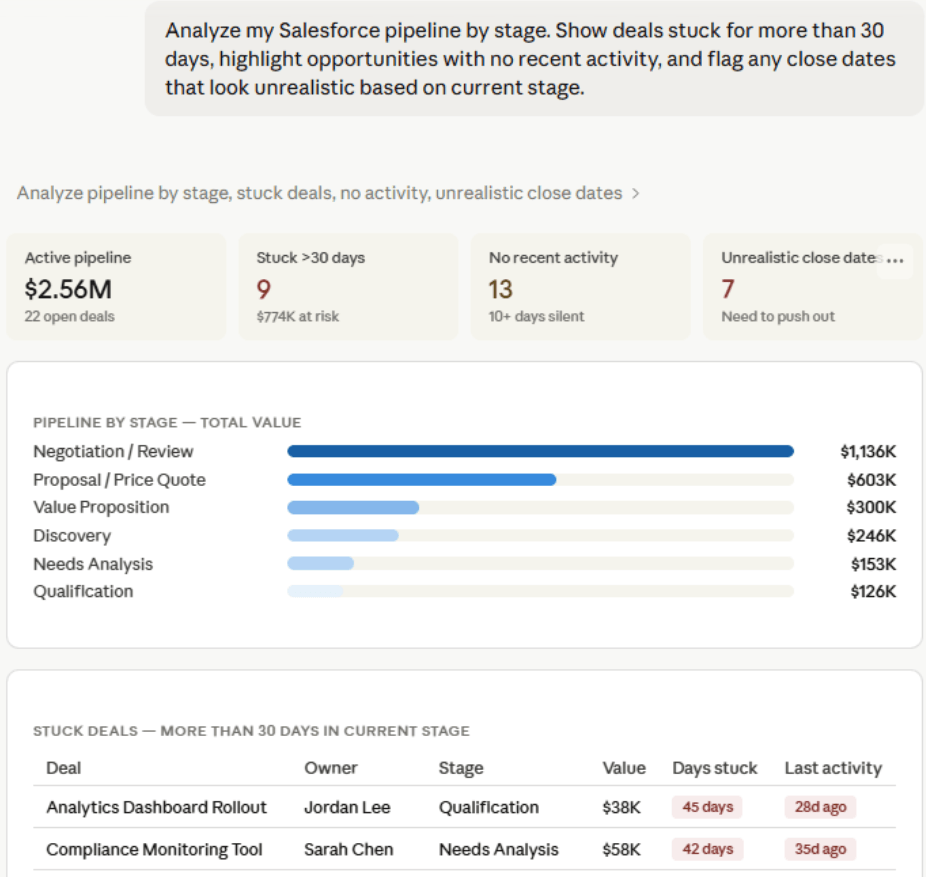This screenshot has height=877, width=926.
Task: Click the $38K deal value
Action: point(621,807)
